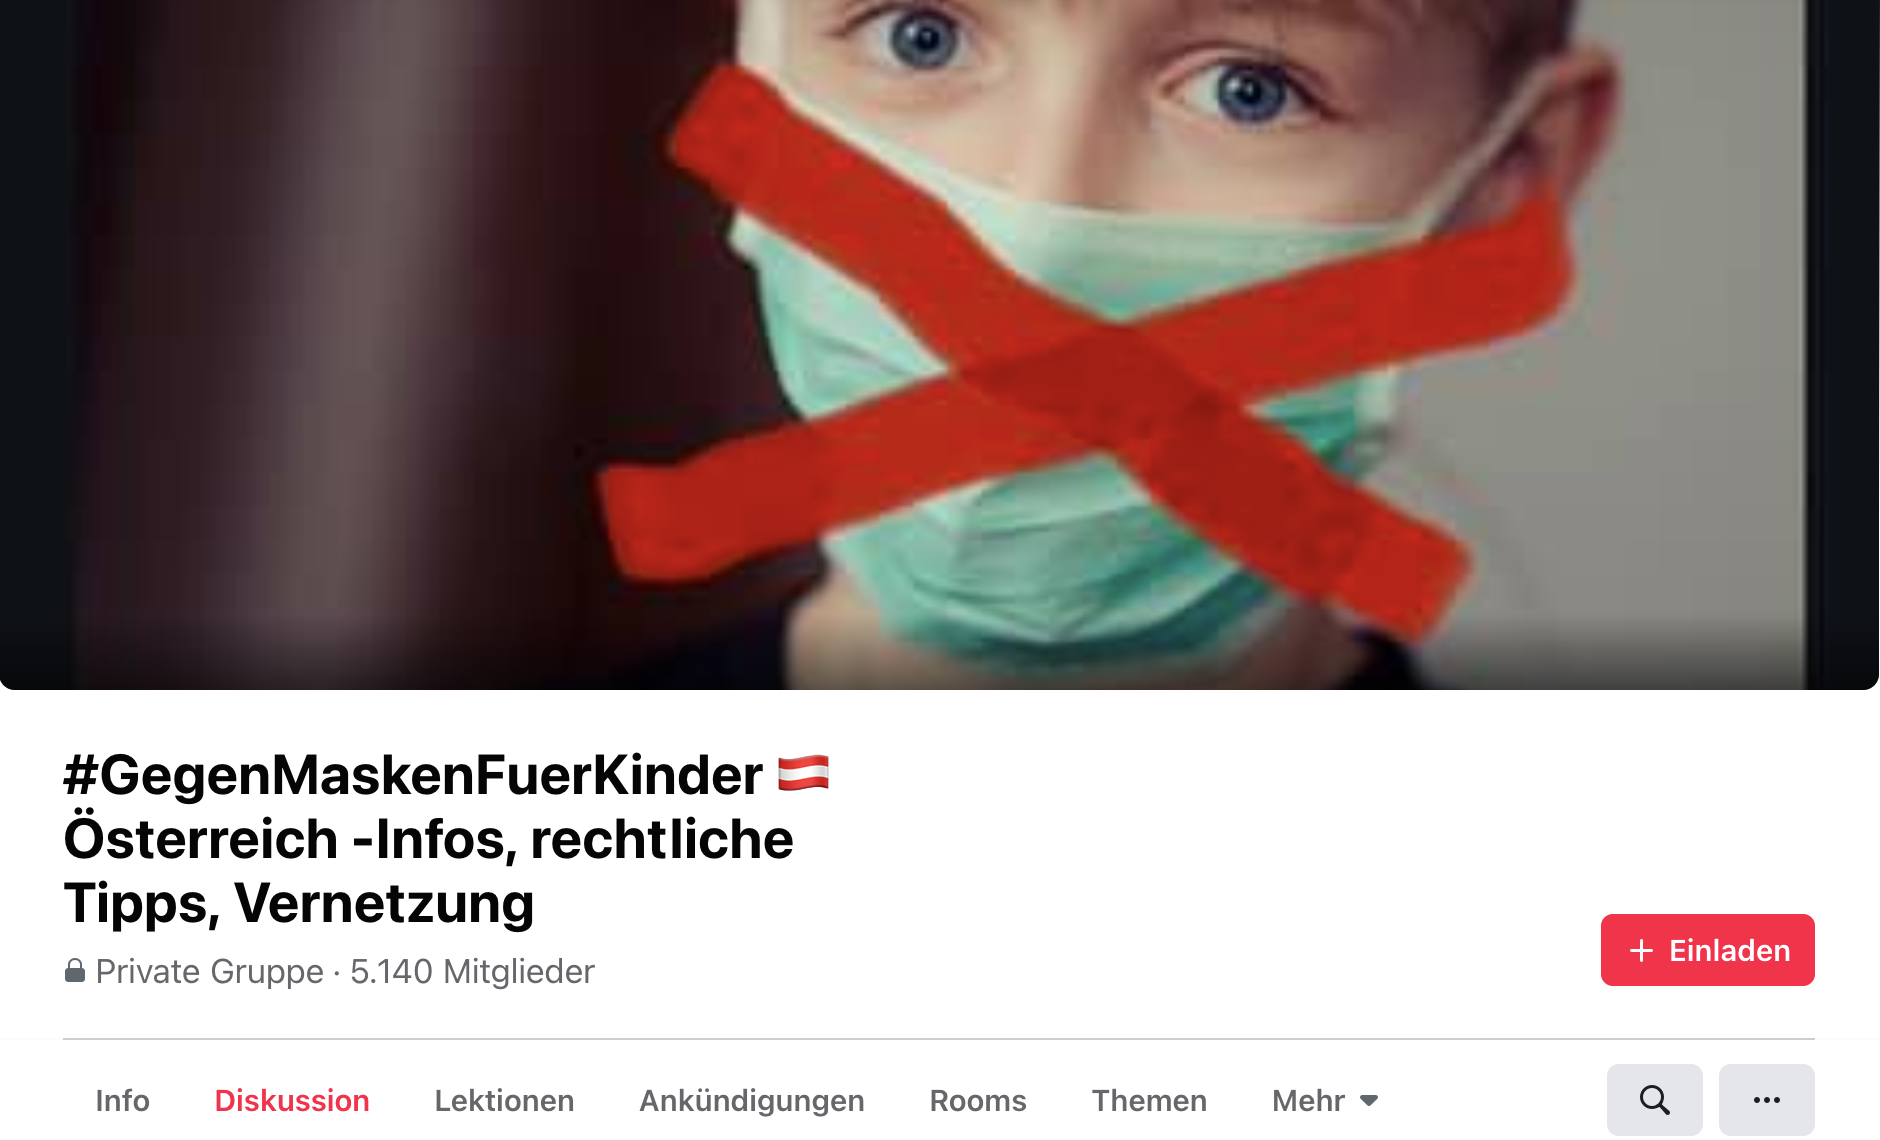Click the Private Gruppe label
The width and height of the screenshot is (1880, 1140).
point(209,971)
